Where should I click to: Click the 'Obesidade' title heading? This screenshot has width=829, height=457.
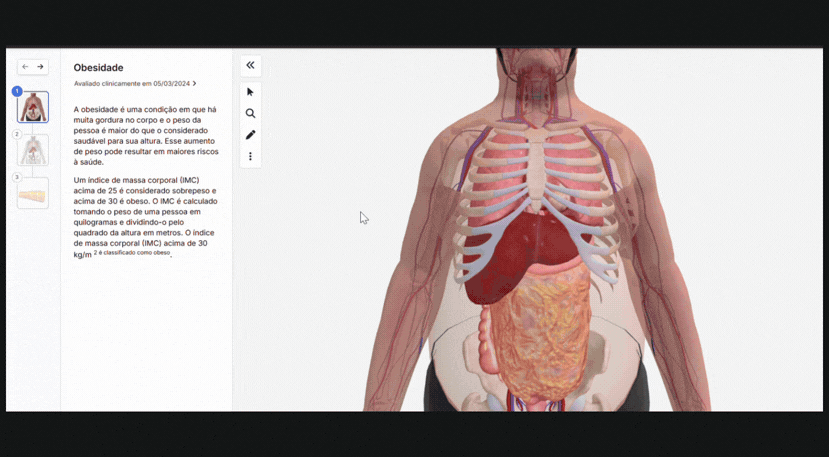click(98, 68)
